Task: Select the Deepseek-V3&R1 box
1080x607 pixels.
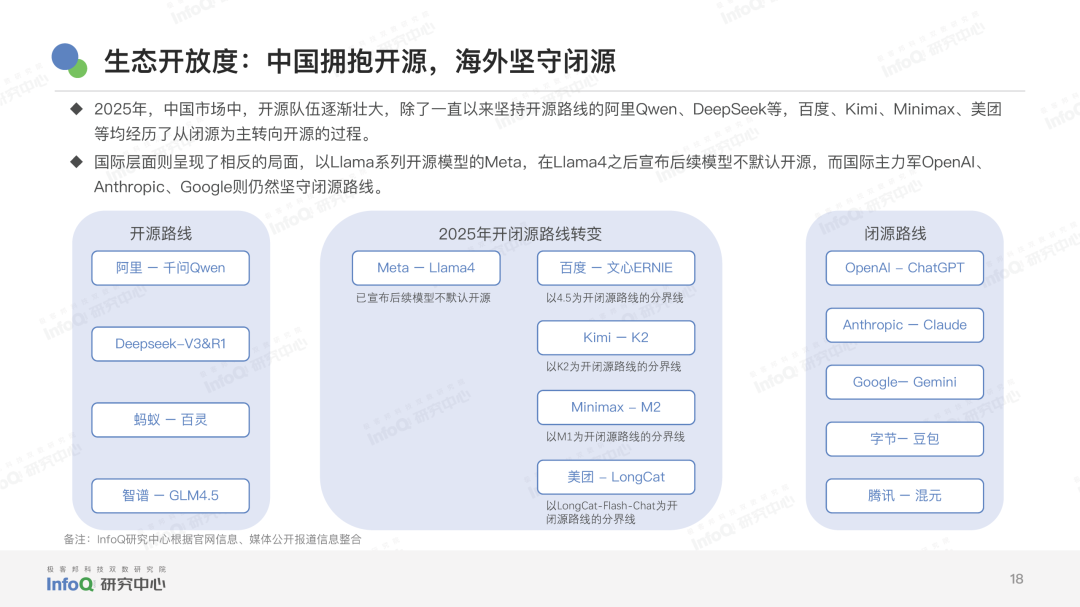Action: coord(170,344)
